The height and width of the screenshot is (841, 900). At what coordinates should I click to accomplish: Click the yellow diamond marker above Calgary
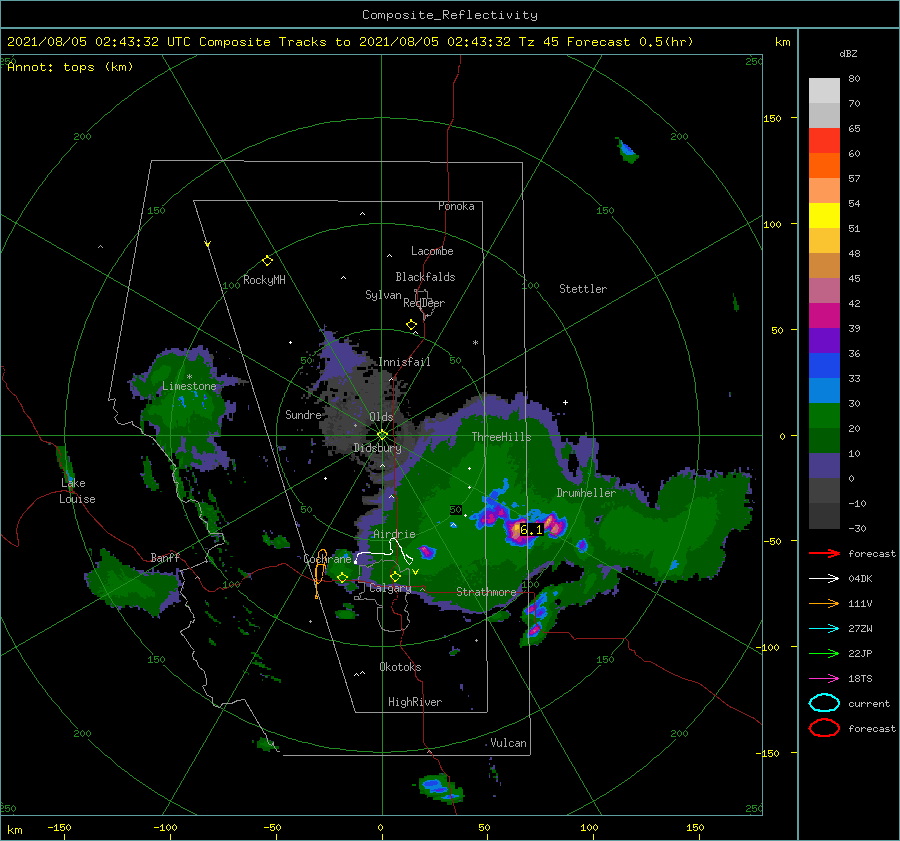(395, 576)
